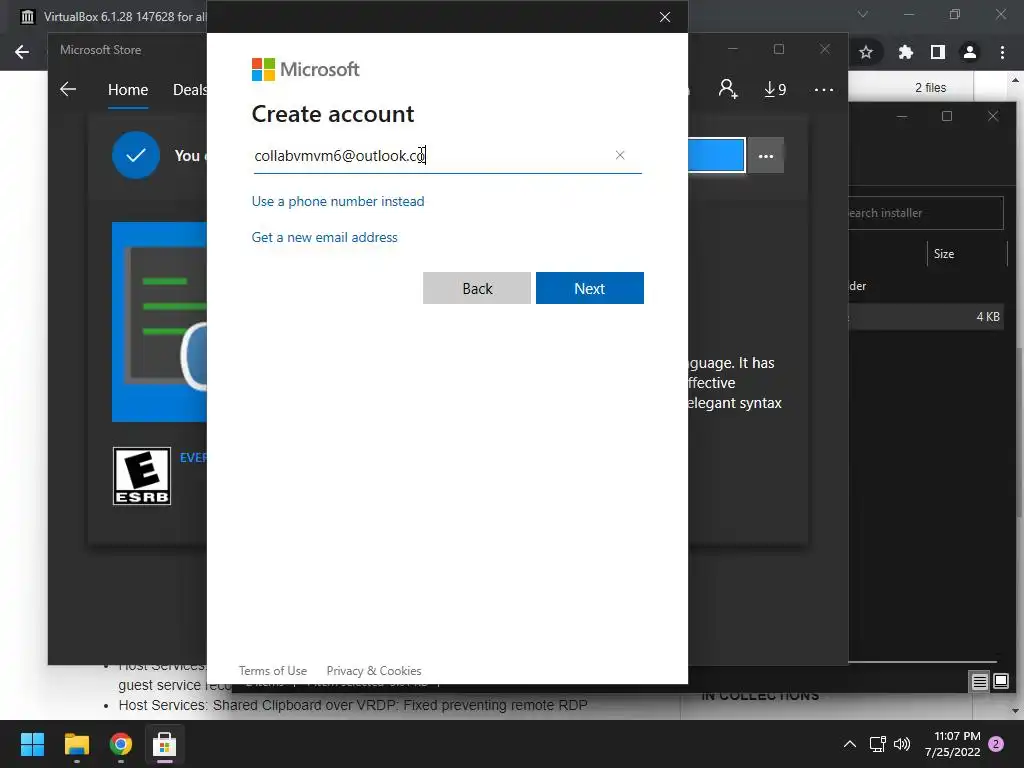This screenshot has width=1024, height=768.
Task: Click the webpage scrollbar down arrow in Chrome
Action: [x=1015, y=711]
